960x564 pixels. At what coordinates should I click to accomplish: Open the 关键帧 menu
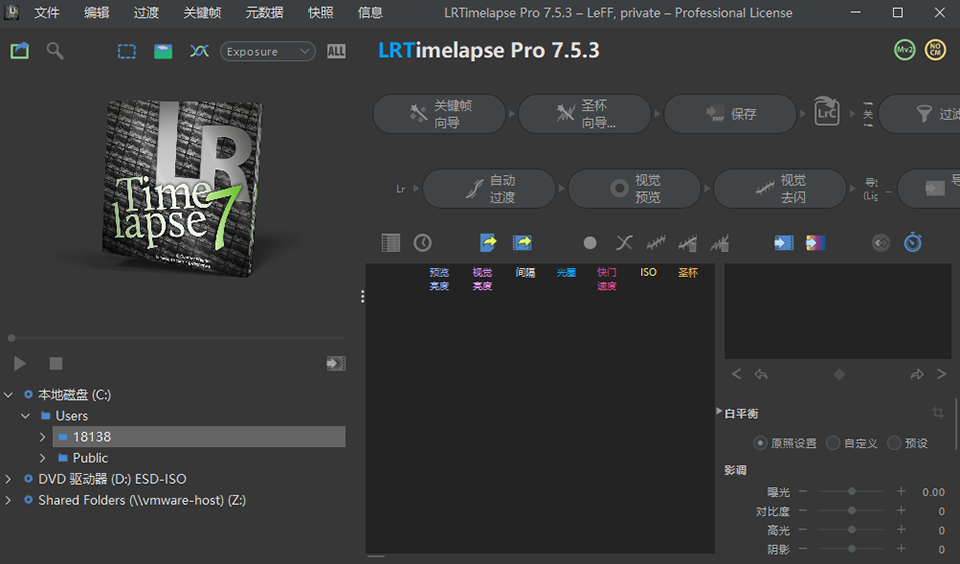(202, 12)
